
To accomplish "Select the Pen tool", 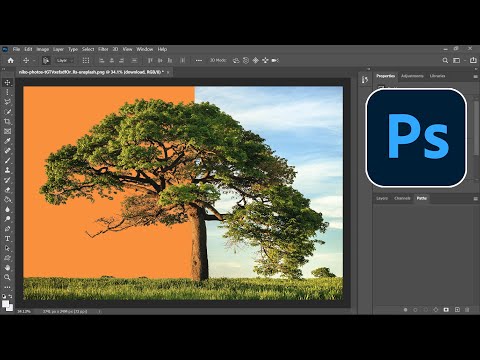I will click(x=7, y=229).
